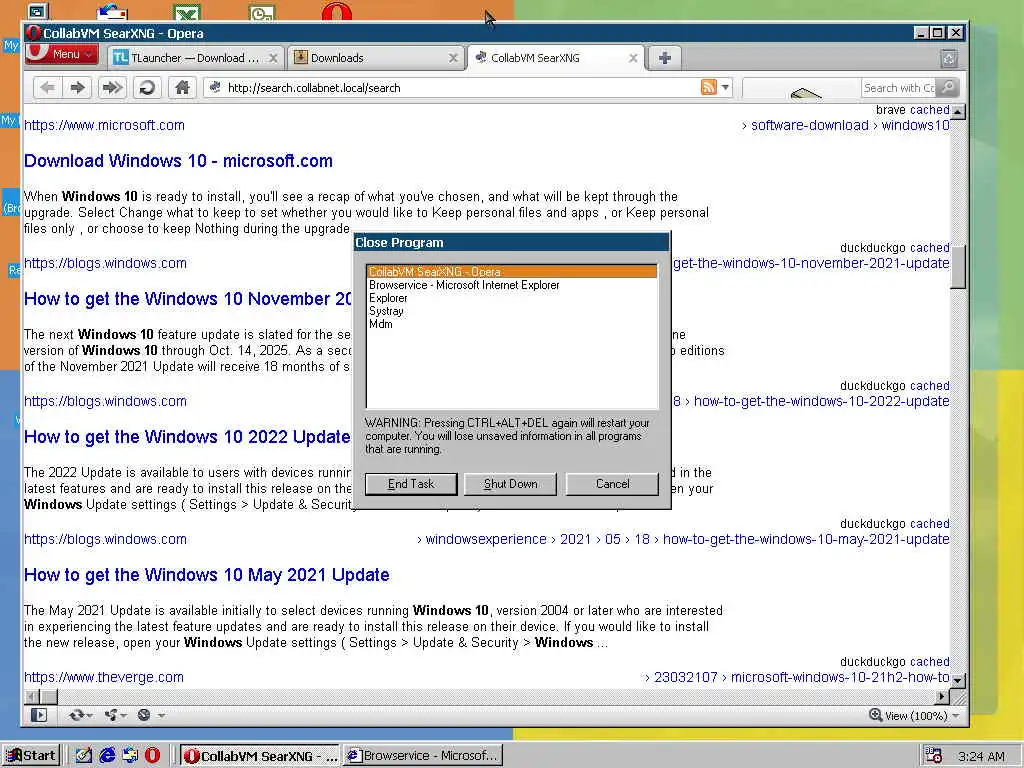
Task: Cancel the Close Program dialog
Action: pos(613,484)
